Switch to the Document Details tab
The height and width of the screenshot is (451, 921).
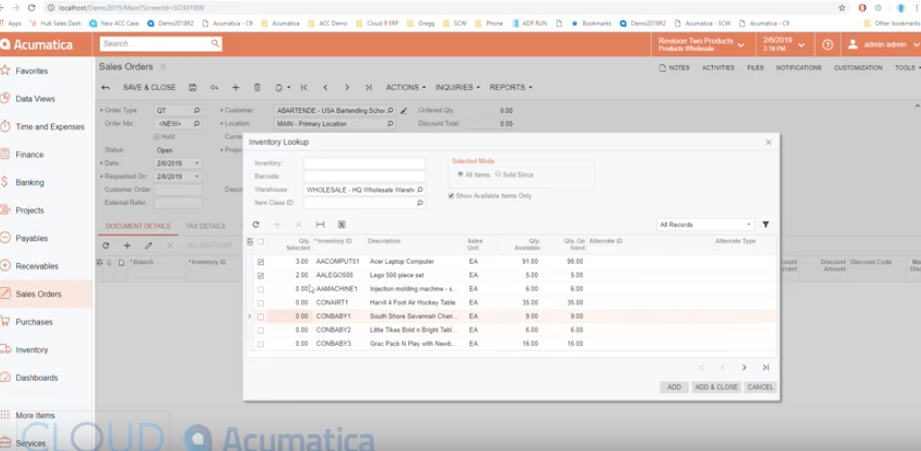(x=138, y=226)
